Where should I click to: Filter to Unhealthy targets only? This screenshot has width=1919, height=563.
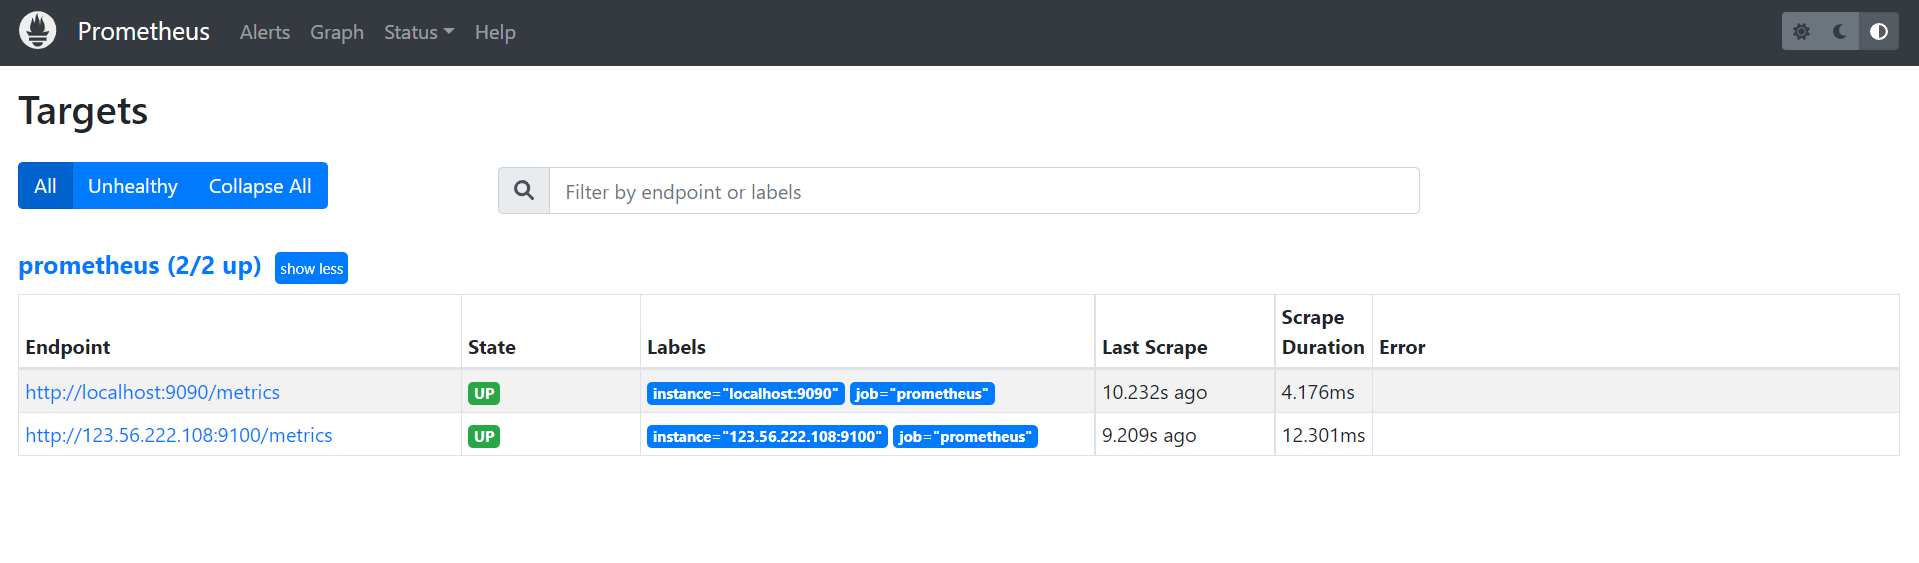(x=133, y=186)
